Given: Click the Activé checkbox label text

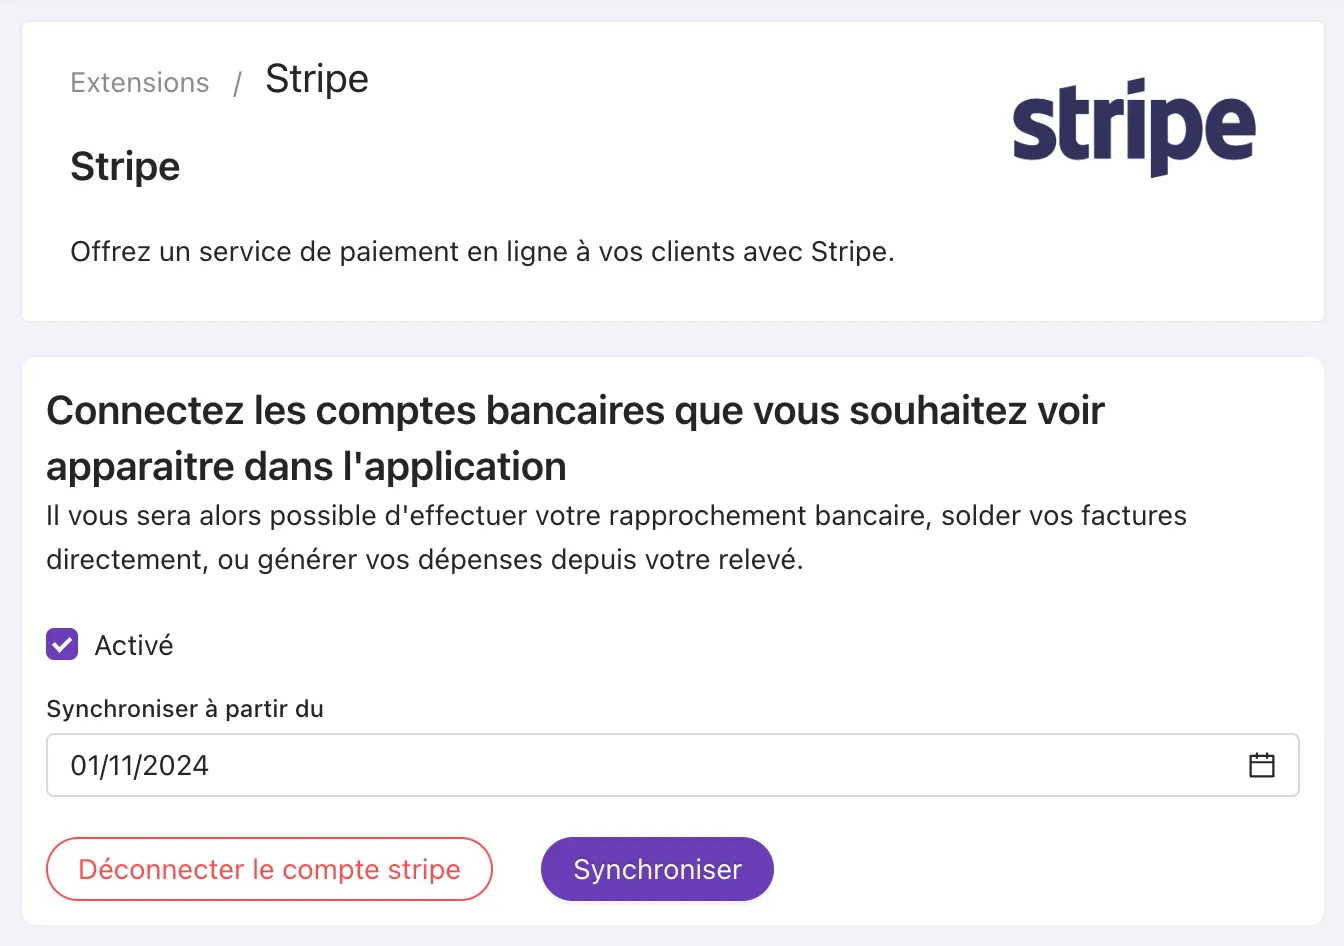Looking at the screenshot, I should (134, 646).
